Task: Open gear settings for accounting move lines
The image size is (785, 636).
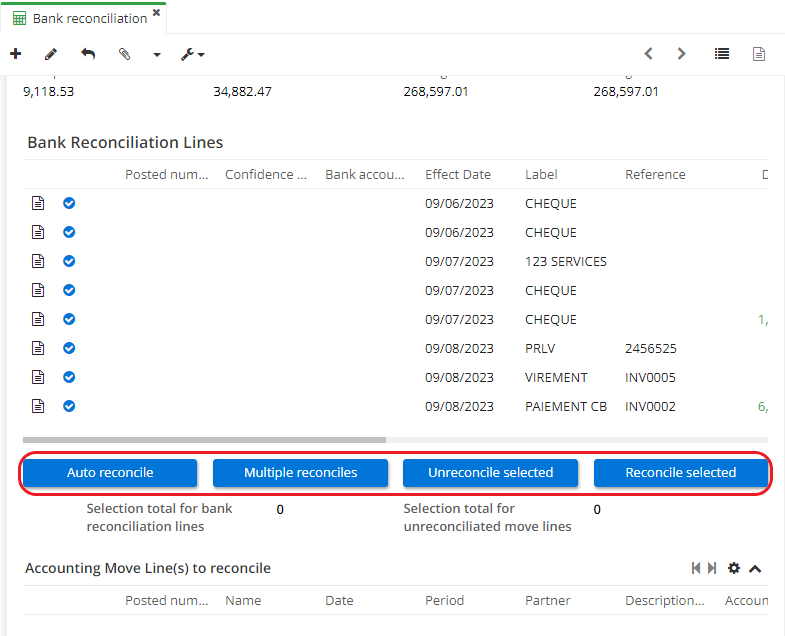Action: click(x=734, y=568)
